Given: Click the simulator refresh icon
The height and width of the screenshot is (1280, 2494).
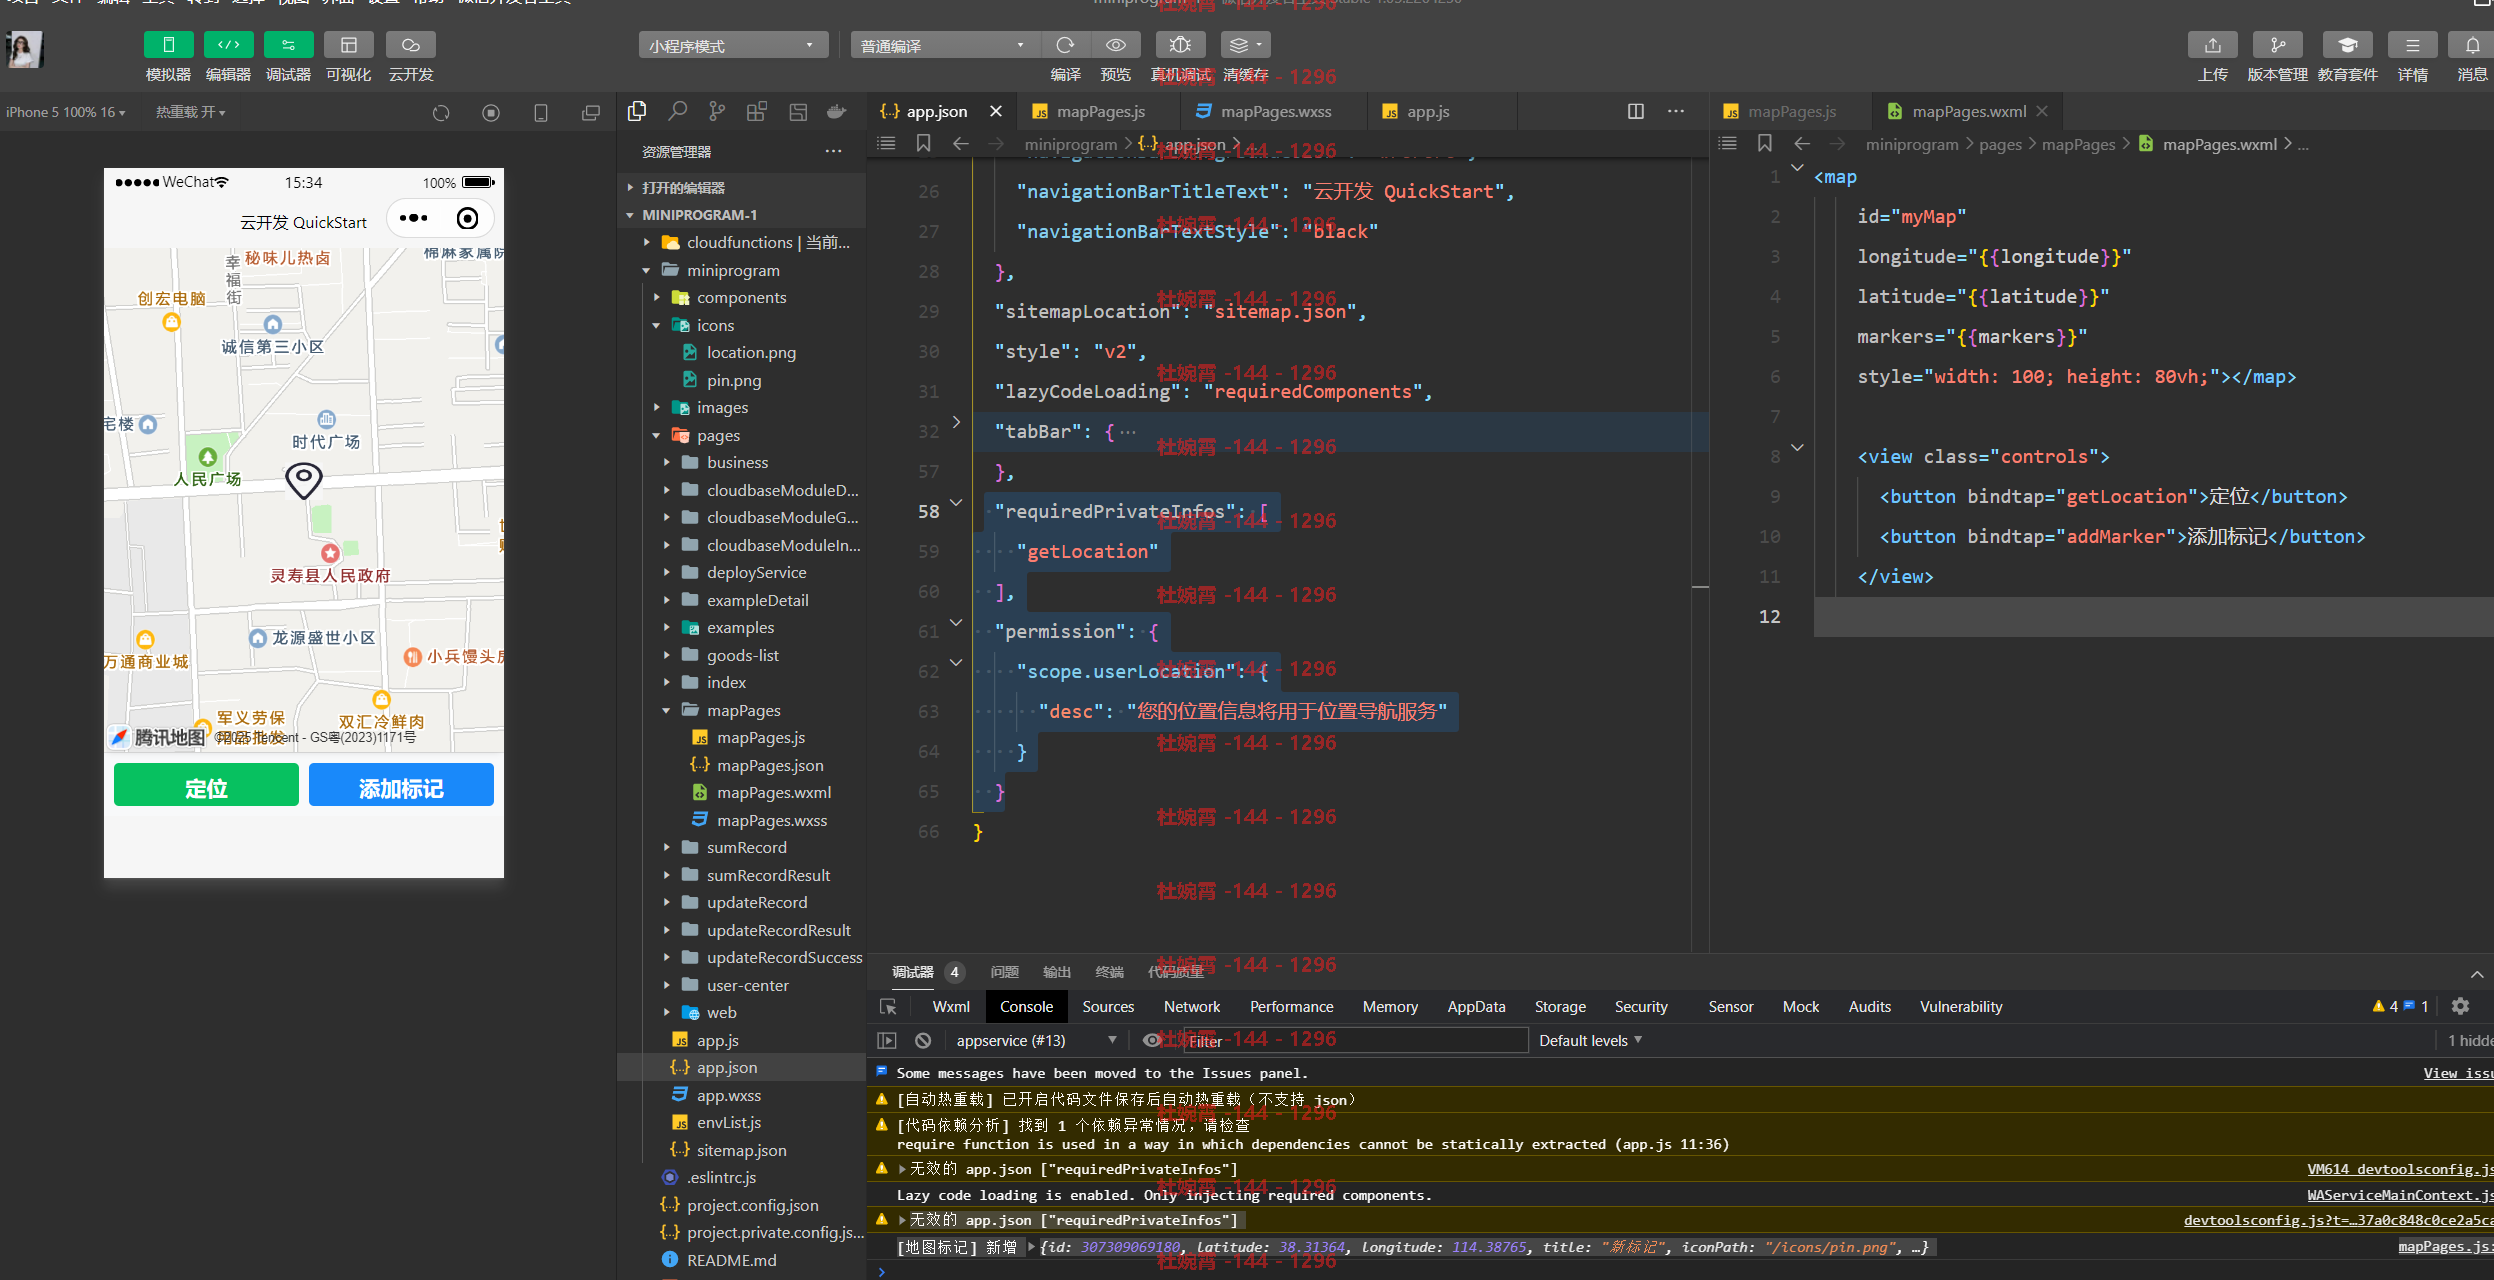Looking at the screenshot, I should pos(441,113).
